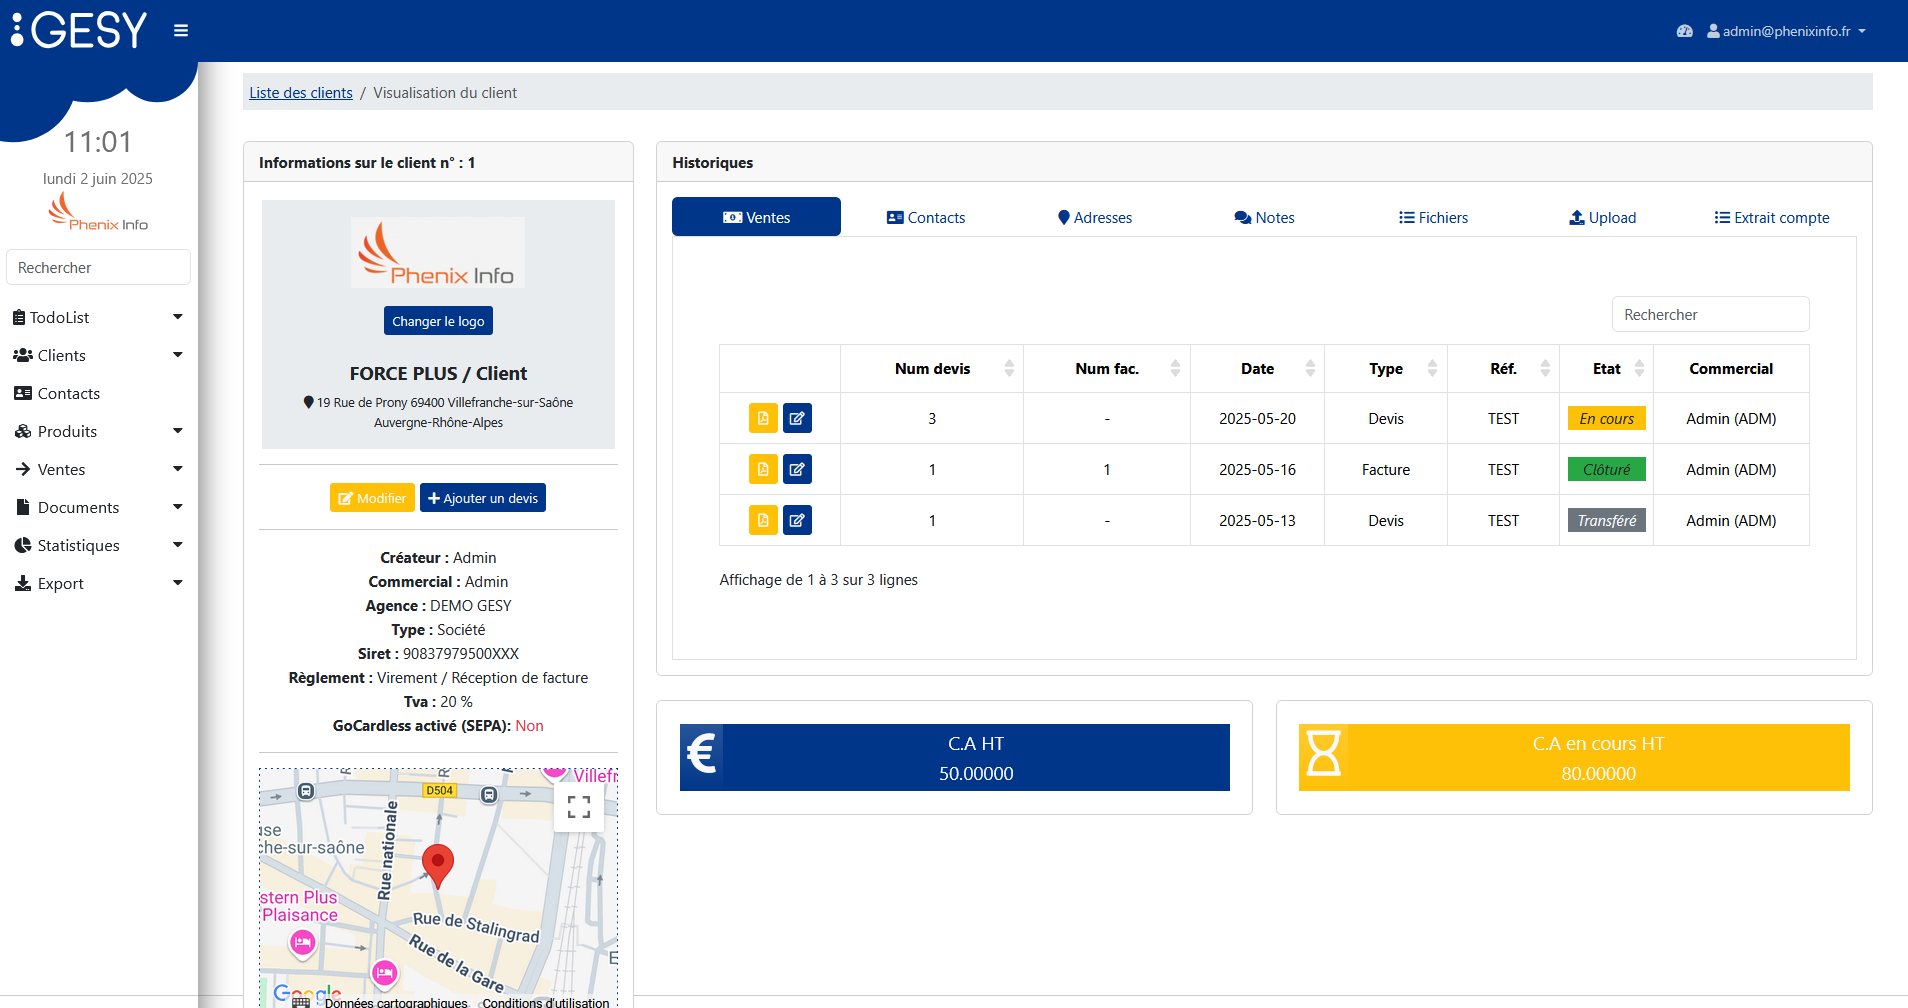The image size is (1908, 1008).
Task: Edit the devis dated 2025-05-20
Action: (x=797, y=418)
